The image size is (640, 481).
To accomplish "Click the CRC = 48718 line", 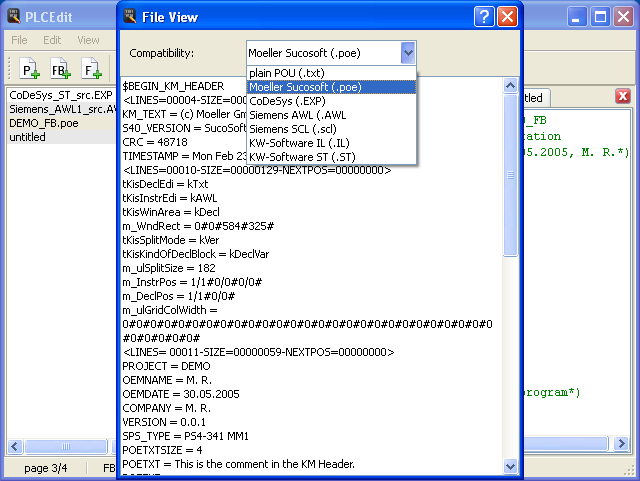I will [x=155, y=142].
